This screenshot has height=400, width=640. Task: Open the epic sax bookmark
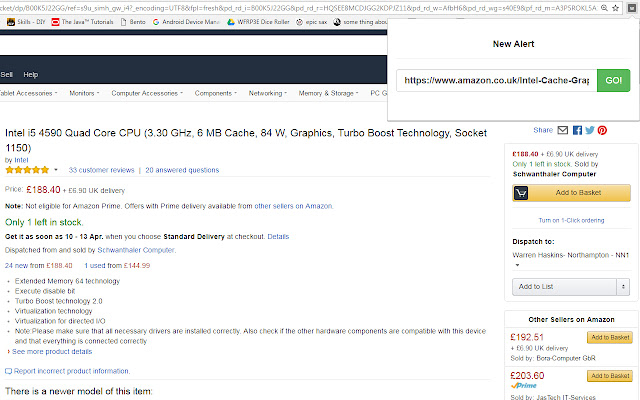point(311,22)
